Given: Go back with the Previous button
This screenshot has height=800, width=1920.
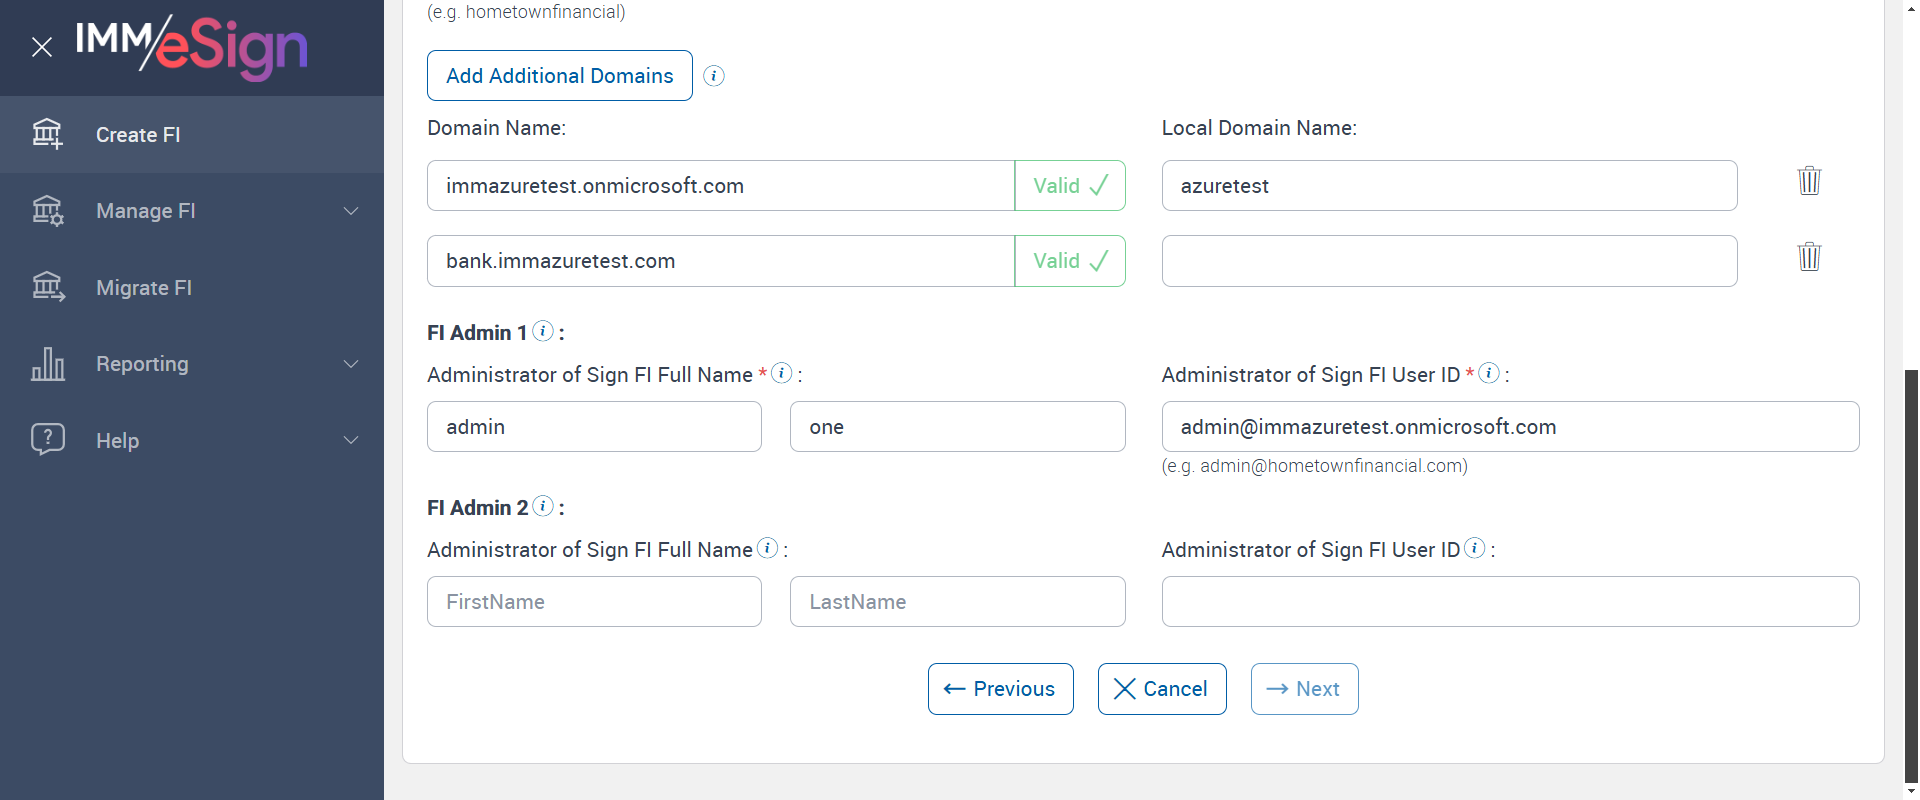Looking at the screenshot, I should click(1000, 689).
